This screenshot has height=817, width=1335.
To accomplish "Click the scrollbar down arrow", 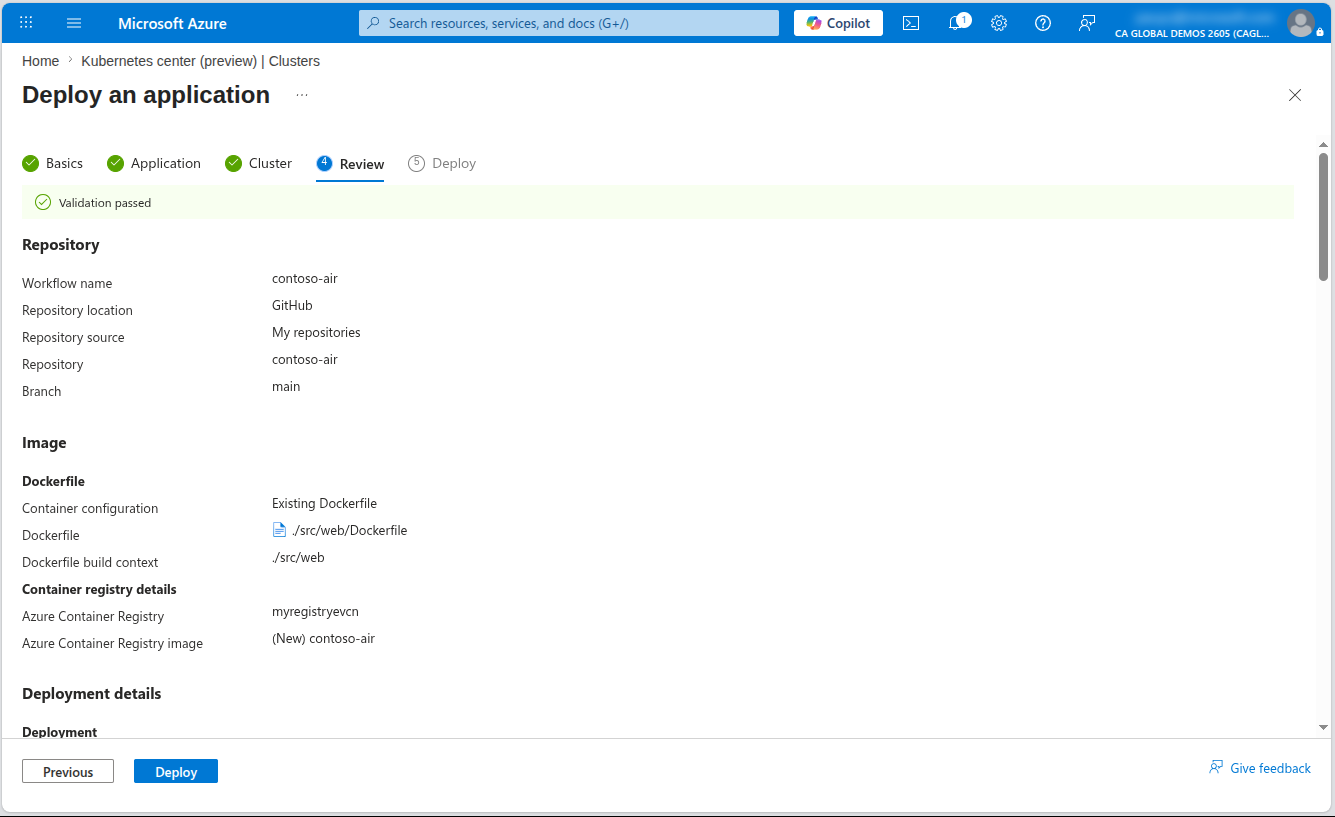I will coord(1323,727).
